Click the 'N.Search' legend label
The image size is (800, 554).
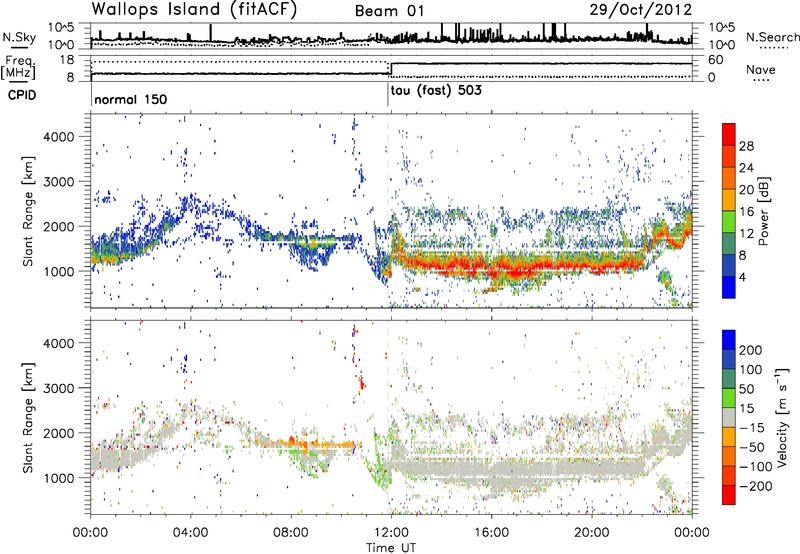click(x=772, y=37)
